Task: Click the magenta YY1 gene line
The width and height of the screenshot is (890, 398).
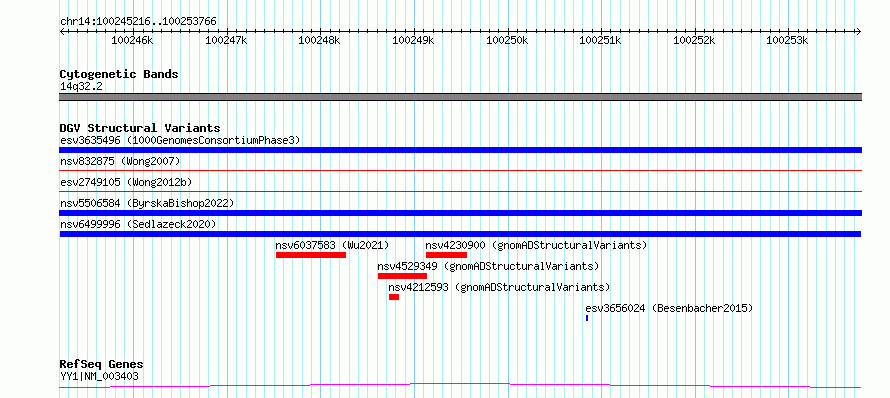Action: coord(460,386)
